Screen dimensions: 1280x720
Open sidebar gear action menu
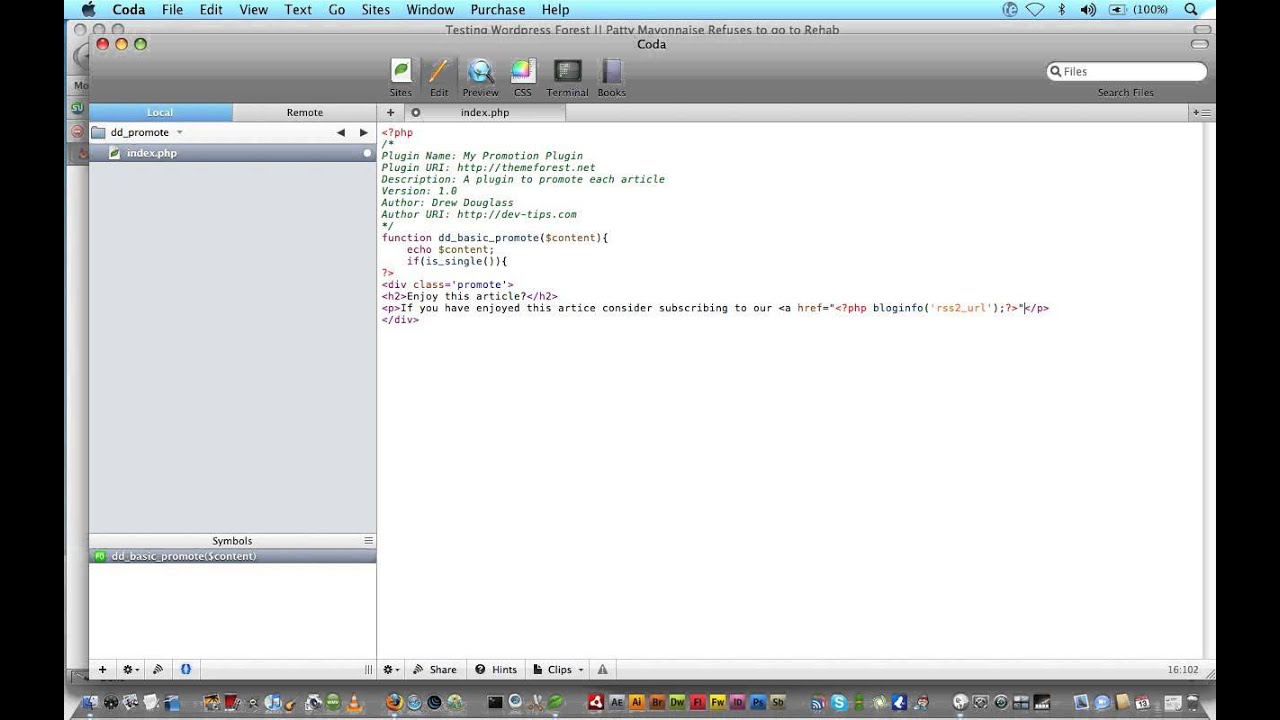(130, 669)
